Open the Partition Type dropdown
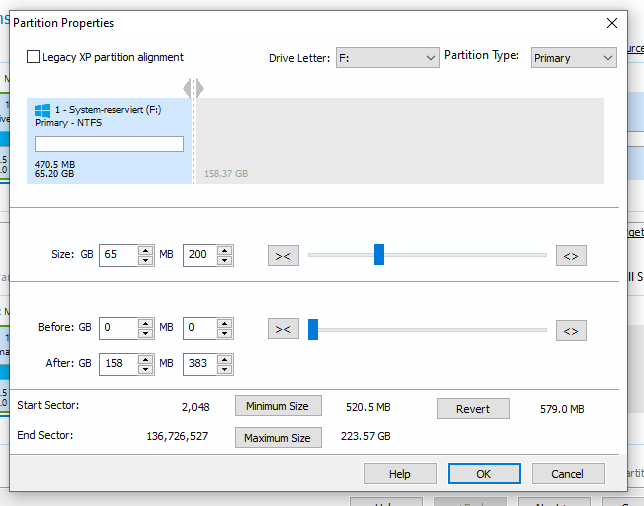This screenshot has width=644, height=506. (x=573, y=58)
